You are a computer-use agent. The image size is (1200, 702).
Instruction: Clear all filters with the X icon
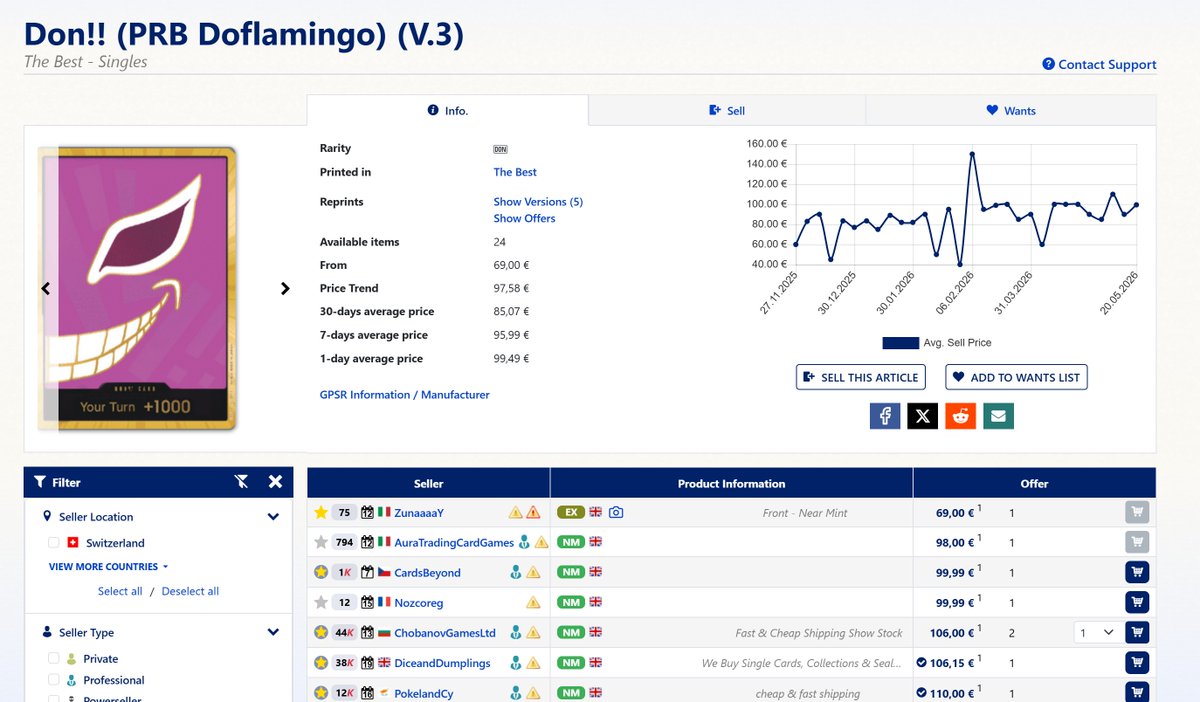pos(275,482)
